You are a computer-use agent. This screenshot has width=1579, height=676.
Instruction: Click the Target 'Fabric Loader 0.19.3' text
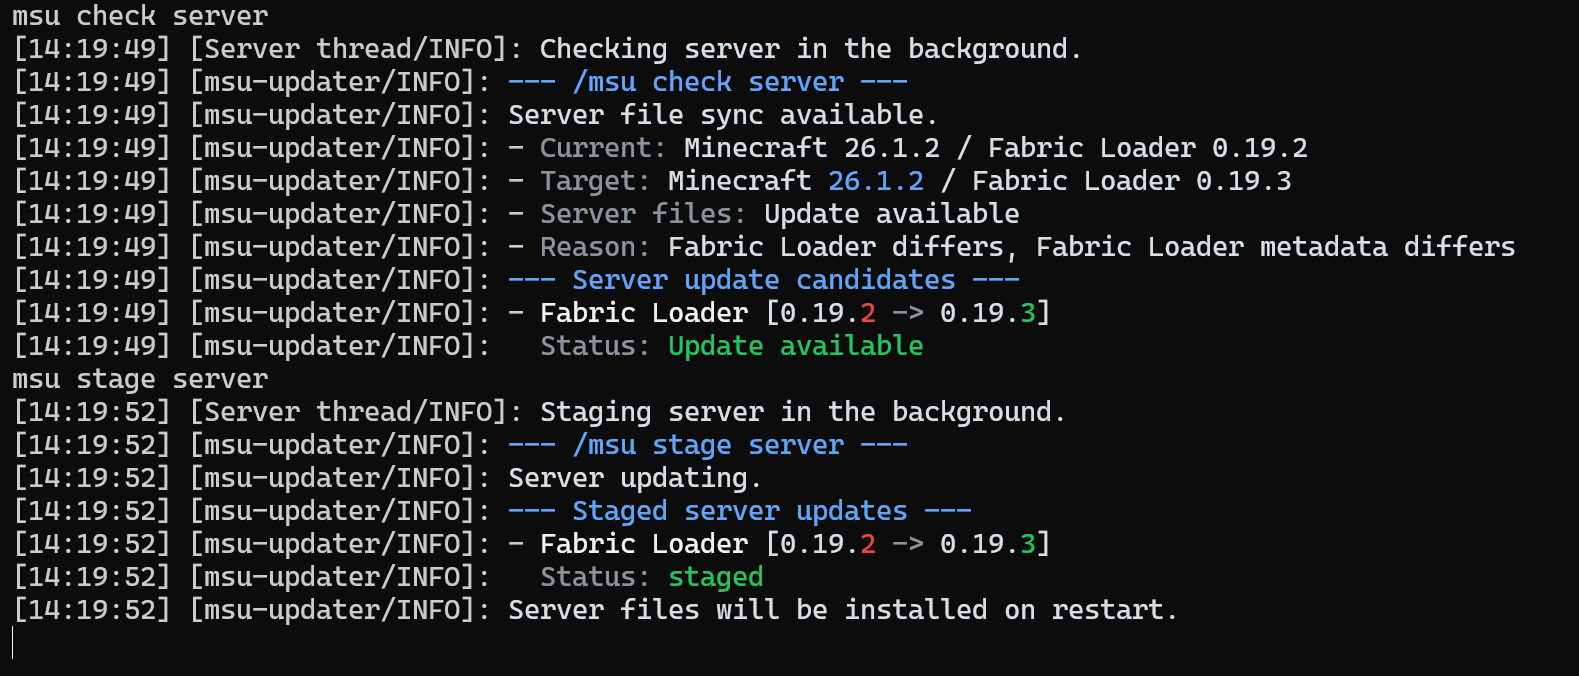click(x=1132, y=181)
